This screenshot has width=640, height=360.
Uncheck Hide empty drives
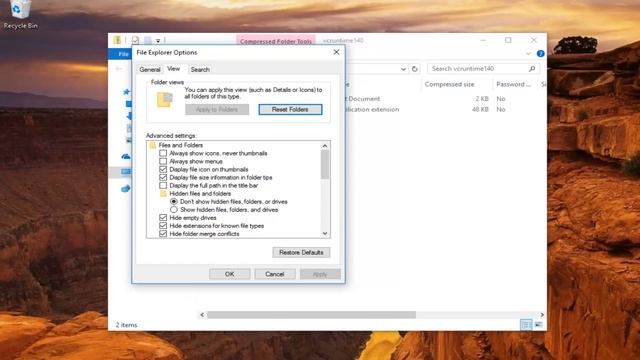(163, 218)
